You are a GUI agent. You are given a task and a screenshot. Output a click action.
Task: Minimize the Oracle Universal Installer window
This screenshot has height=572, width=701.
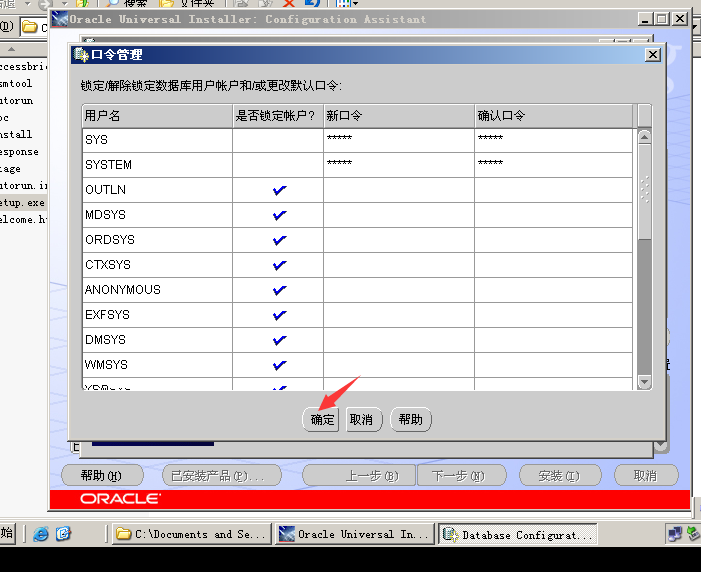645,19
